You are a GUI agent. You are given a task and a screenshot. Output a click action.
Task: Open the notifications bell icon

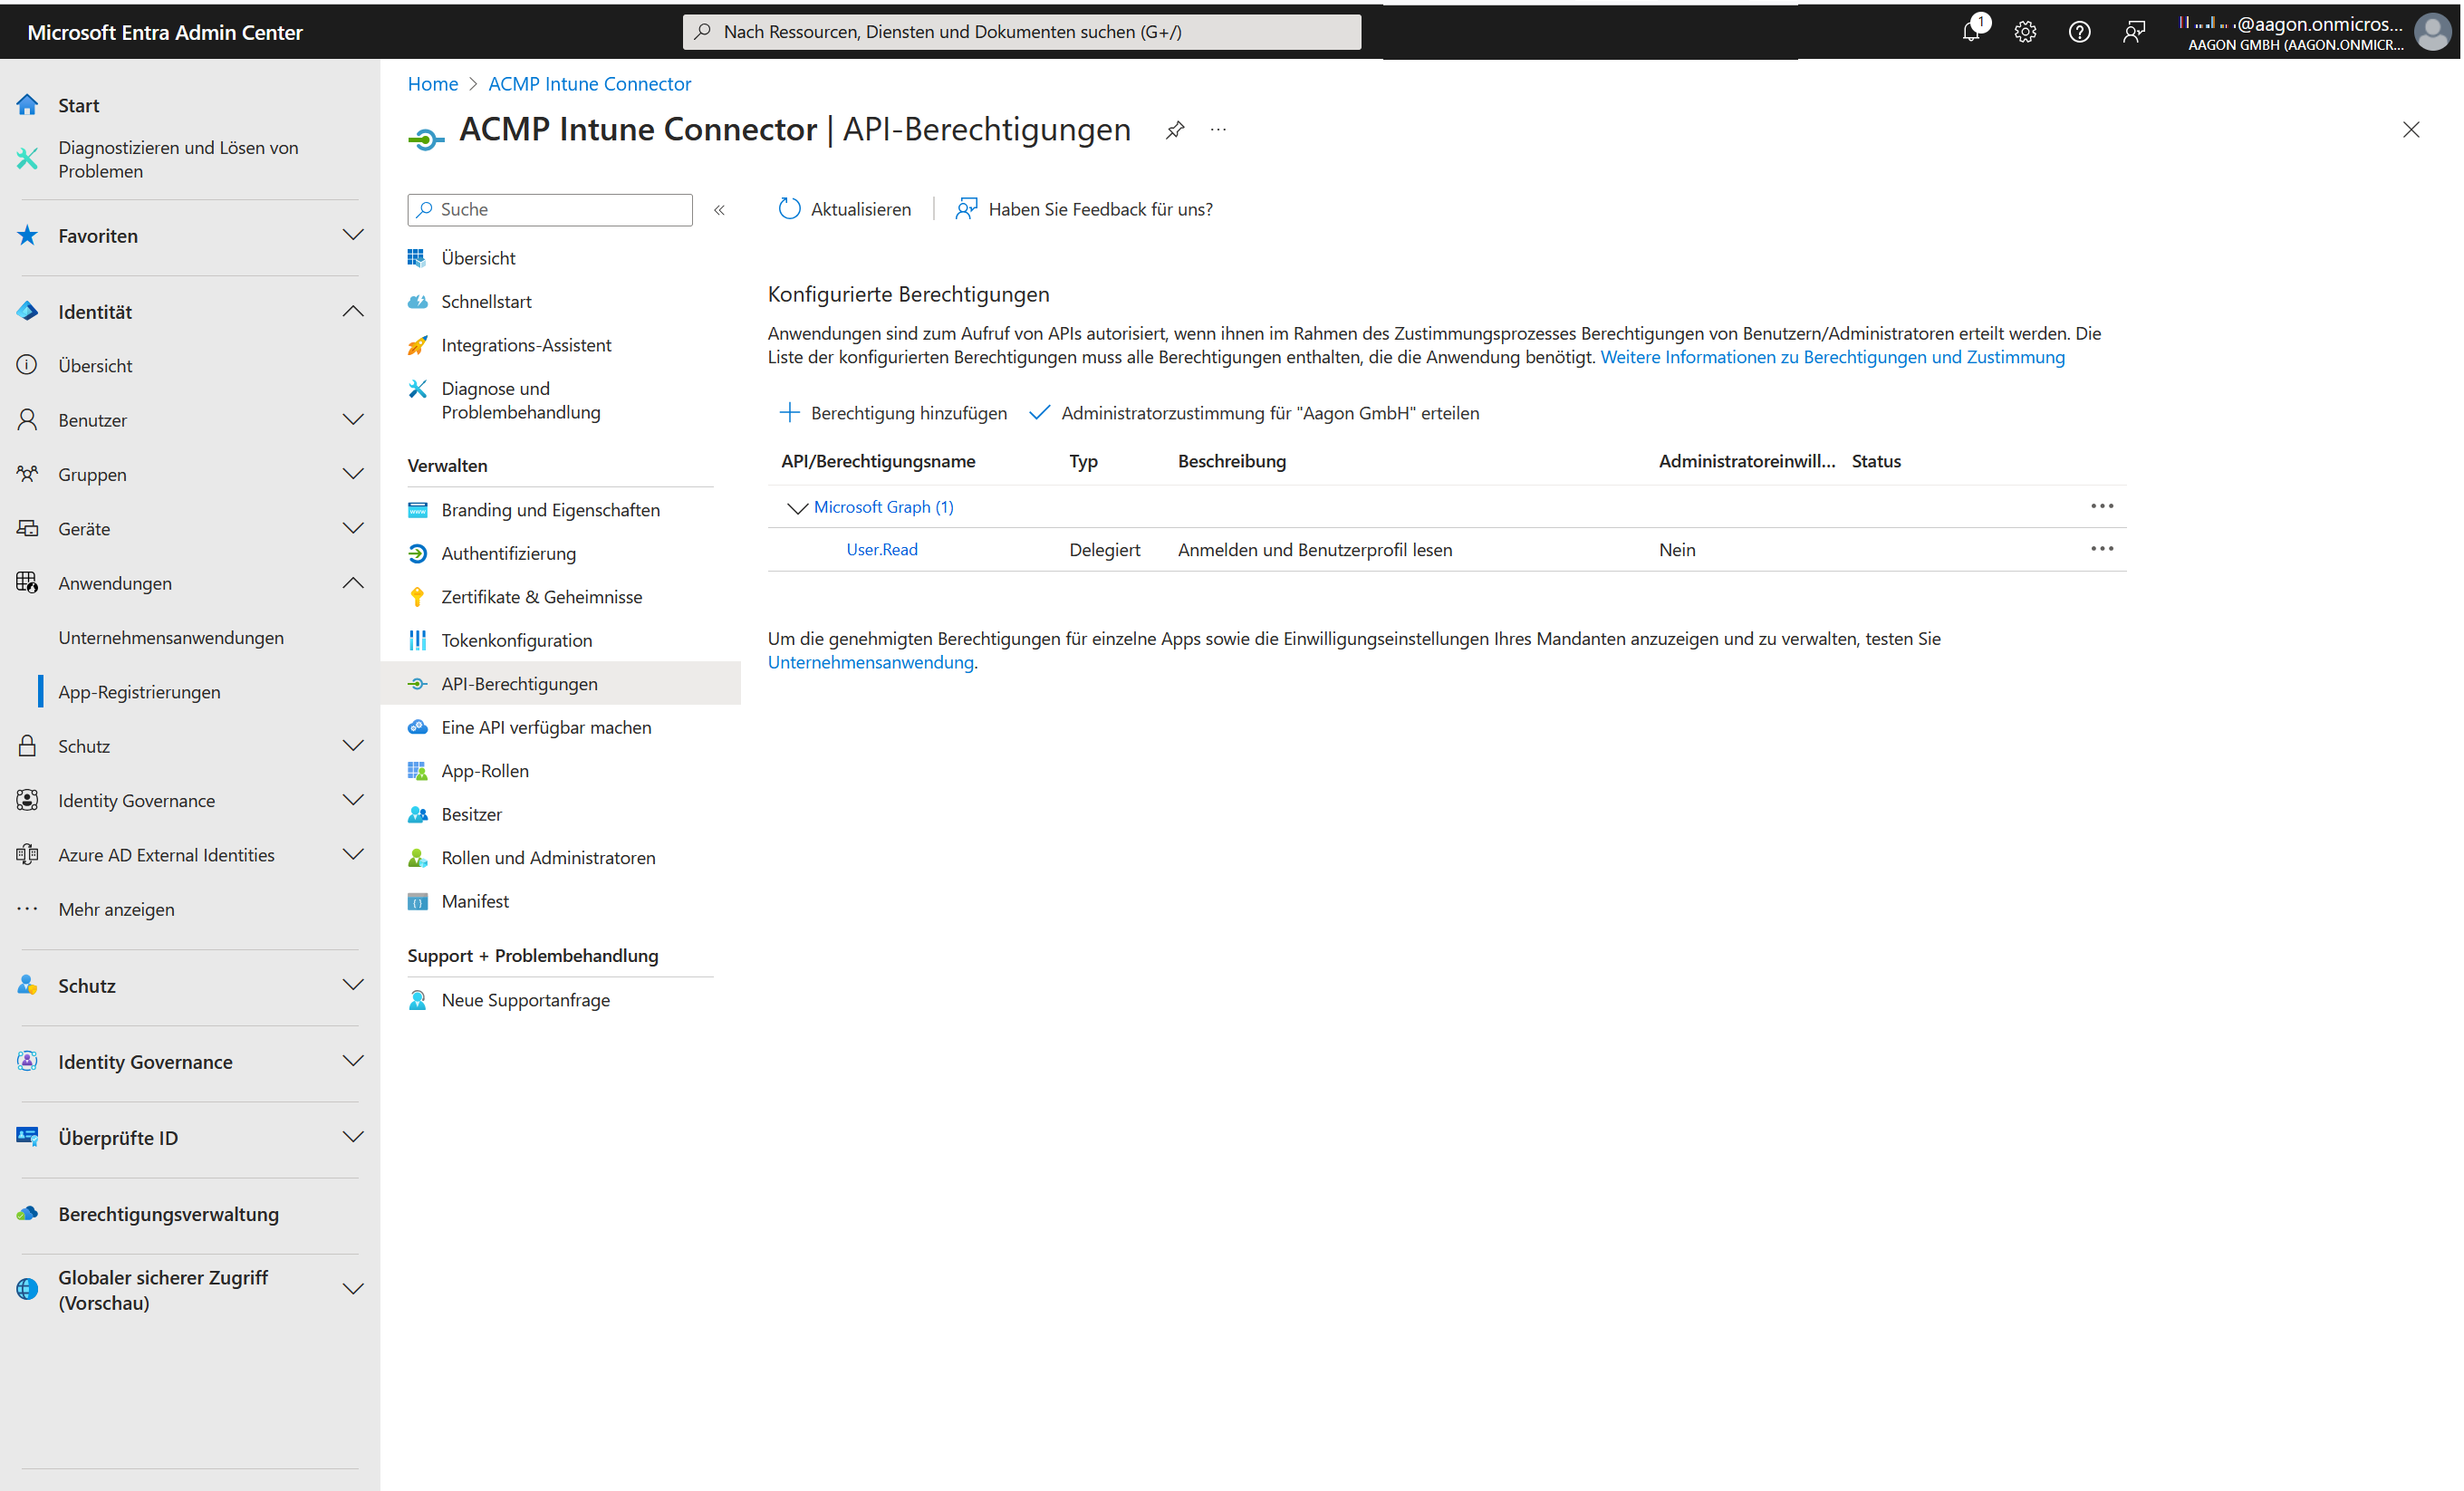coord(1971,31)
